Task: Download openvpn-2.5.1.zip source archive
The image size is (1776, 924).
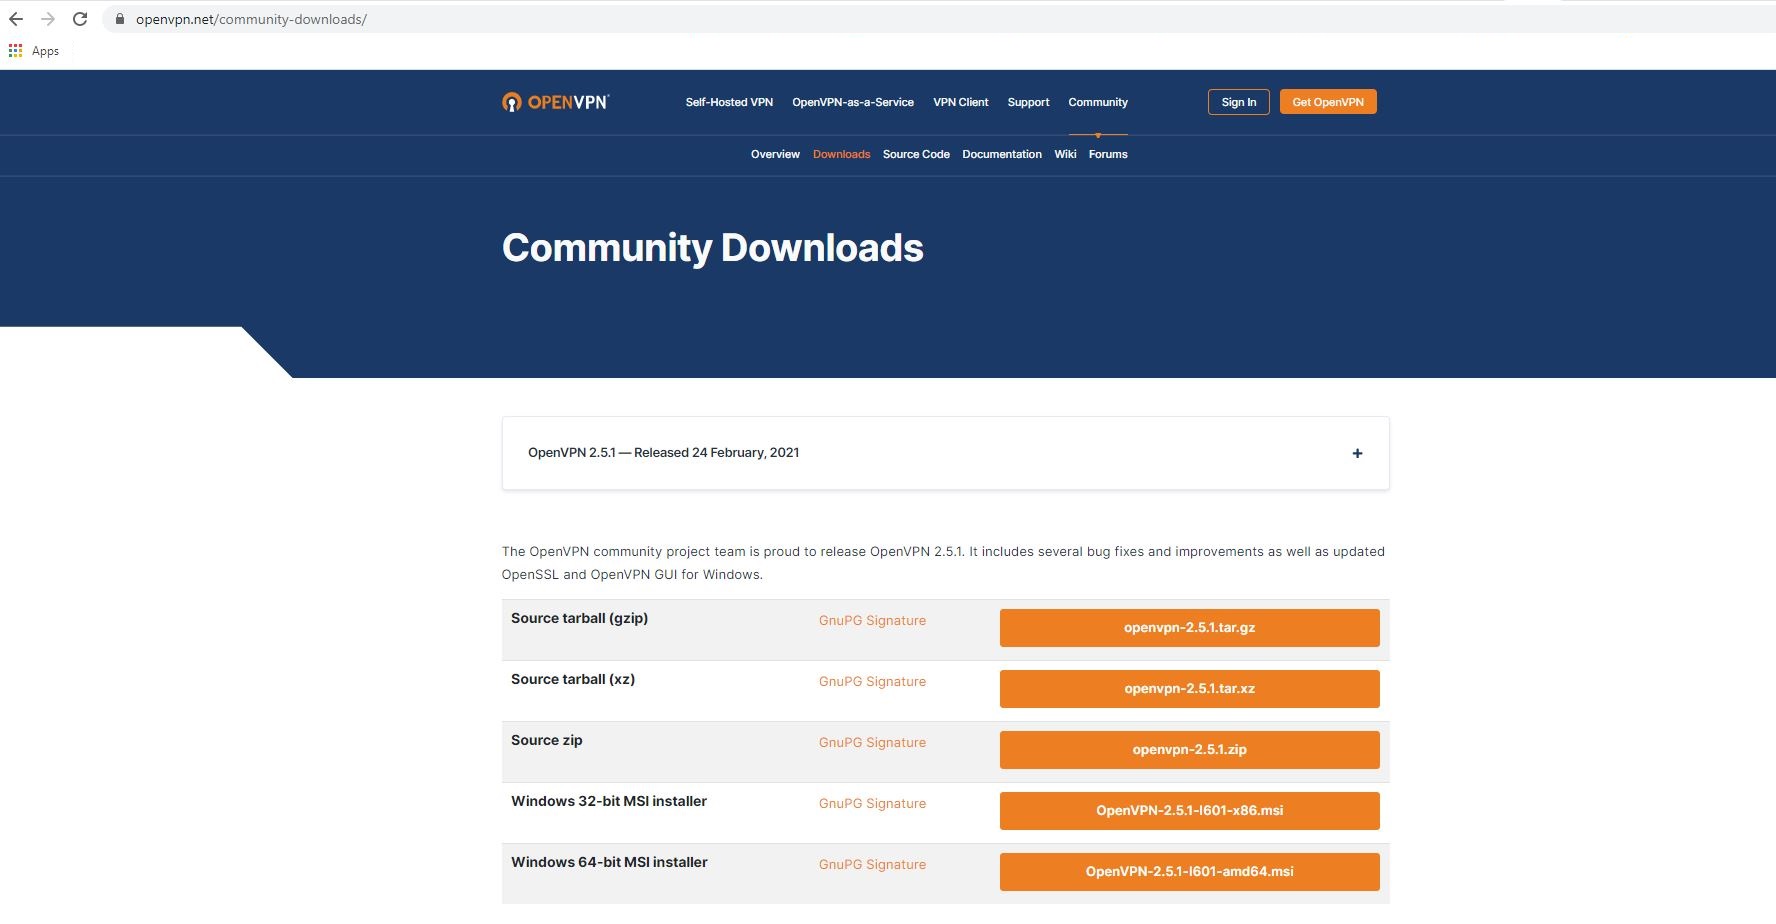Action: 1188,750
